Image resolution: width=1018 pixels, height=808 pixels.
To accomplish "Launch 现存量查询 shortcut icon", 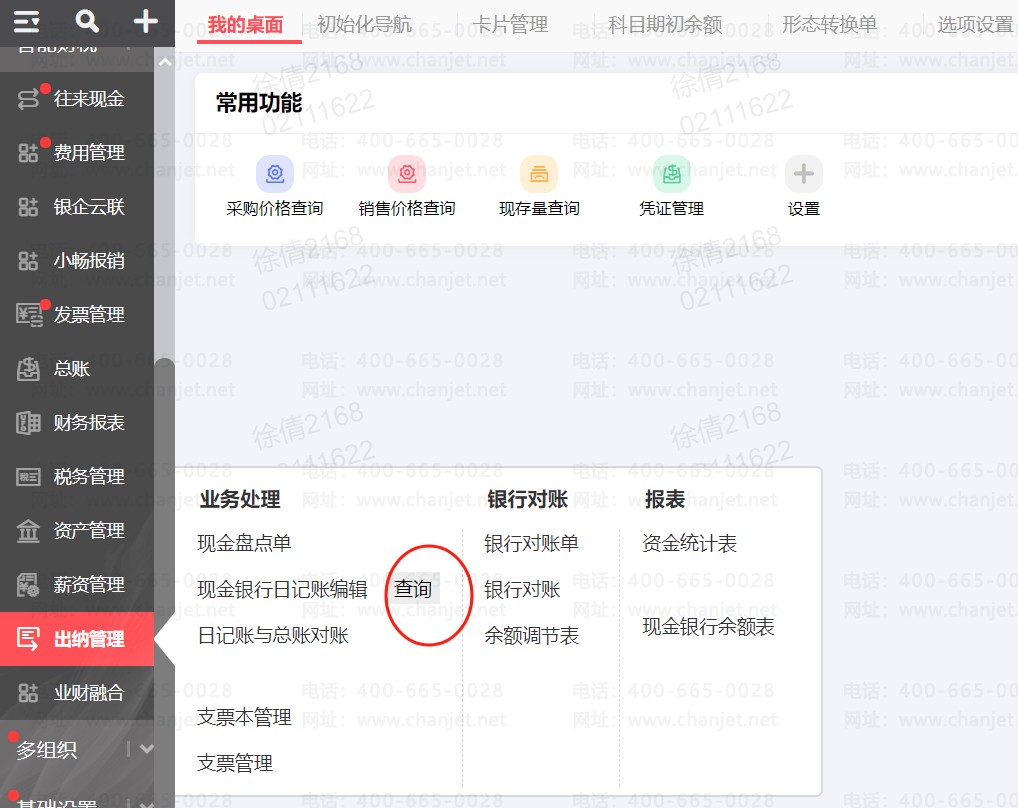I will click(539, 174).
